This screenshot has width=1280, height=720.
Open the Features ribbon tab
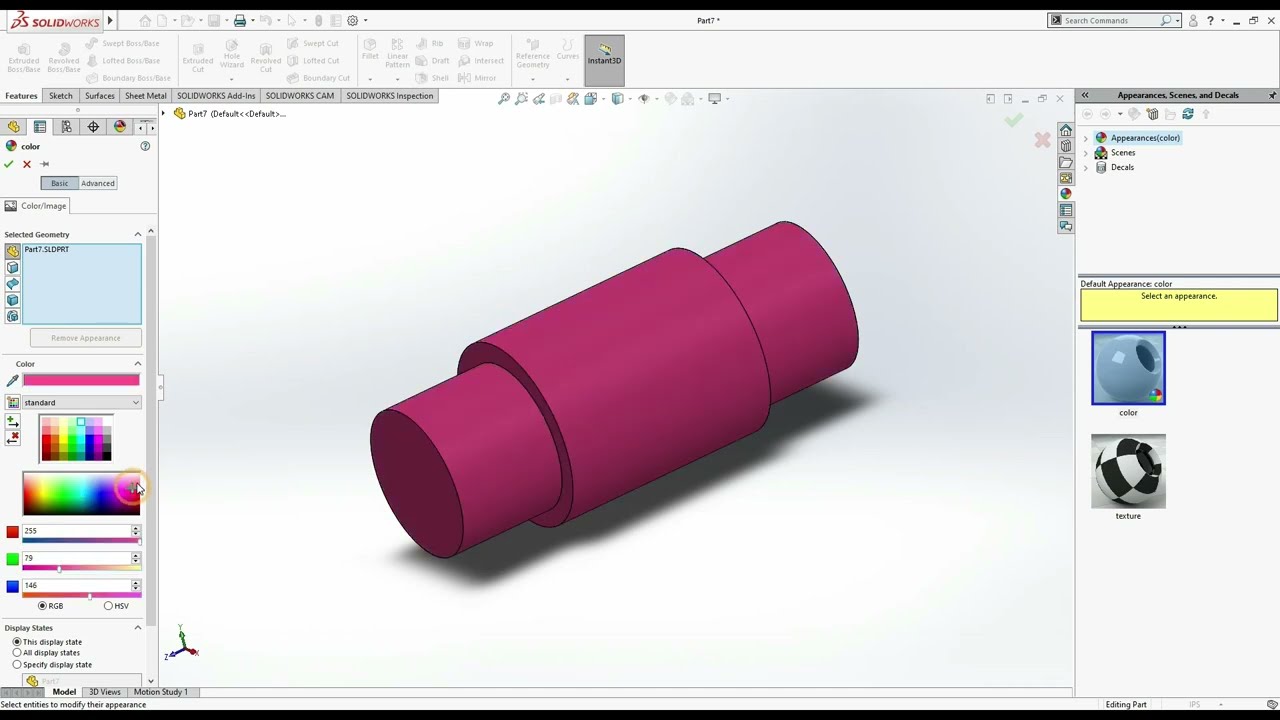point(21,96)
